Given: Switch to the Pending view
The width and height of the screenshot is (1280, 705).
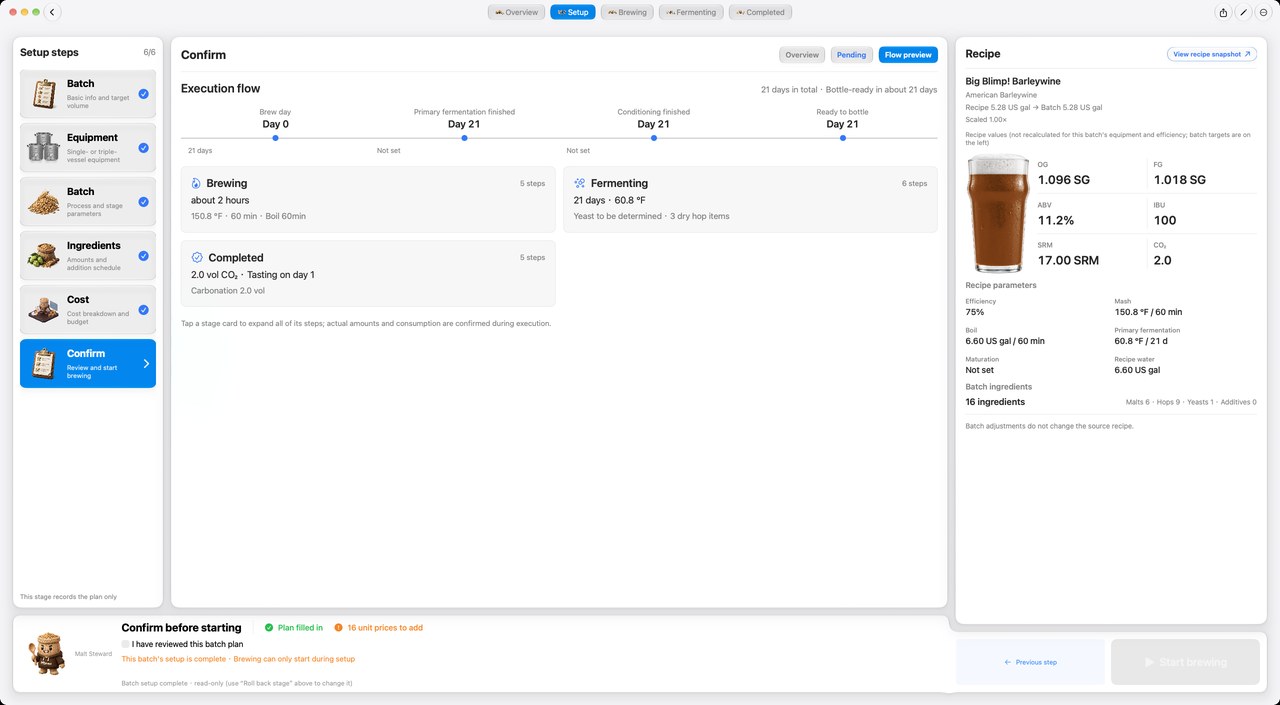Looking at the screenshot, I should tap(851, 55).
